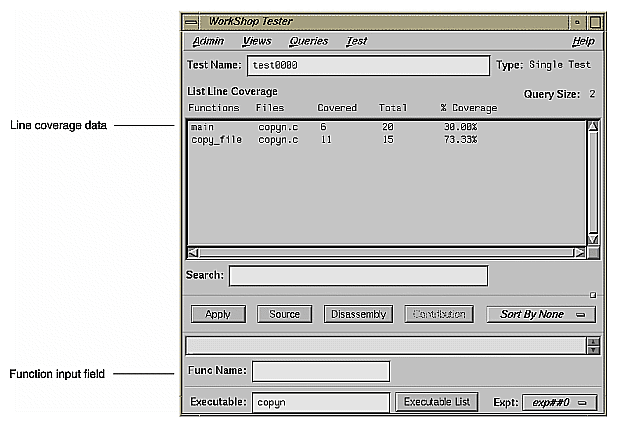
Task: Click the Func Name input field
Action: coord(321,371)
